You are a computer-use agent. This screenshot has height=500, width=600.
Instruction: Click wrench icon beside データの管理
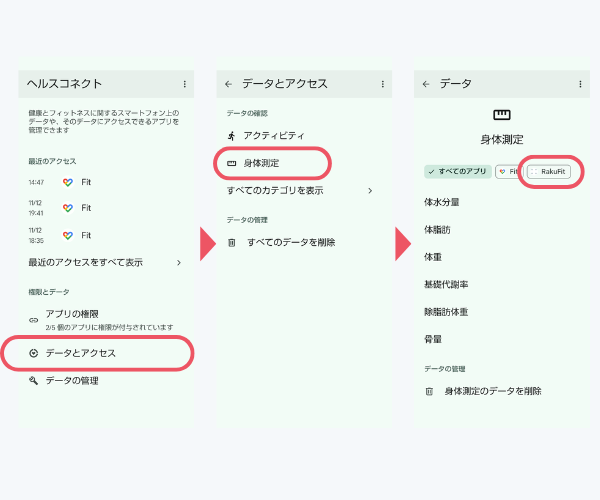(x=34, y=381)
